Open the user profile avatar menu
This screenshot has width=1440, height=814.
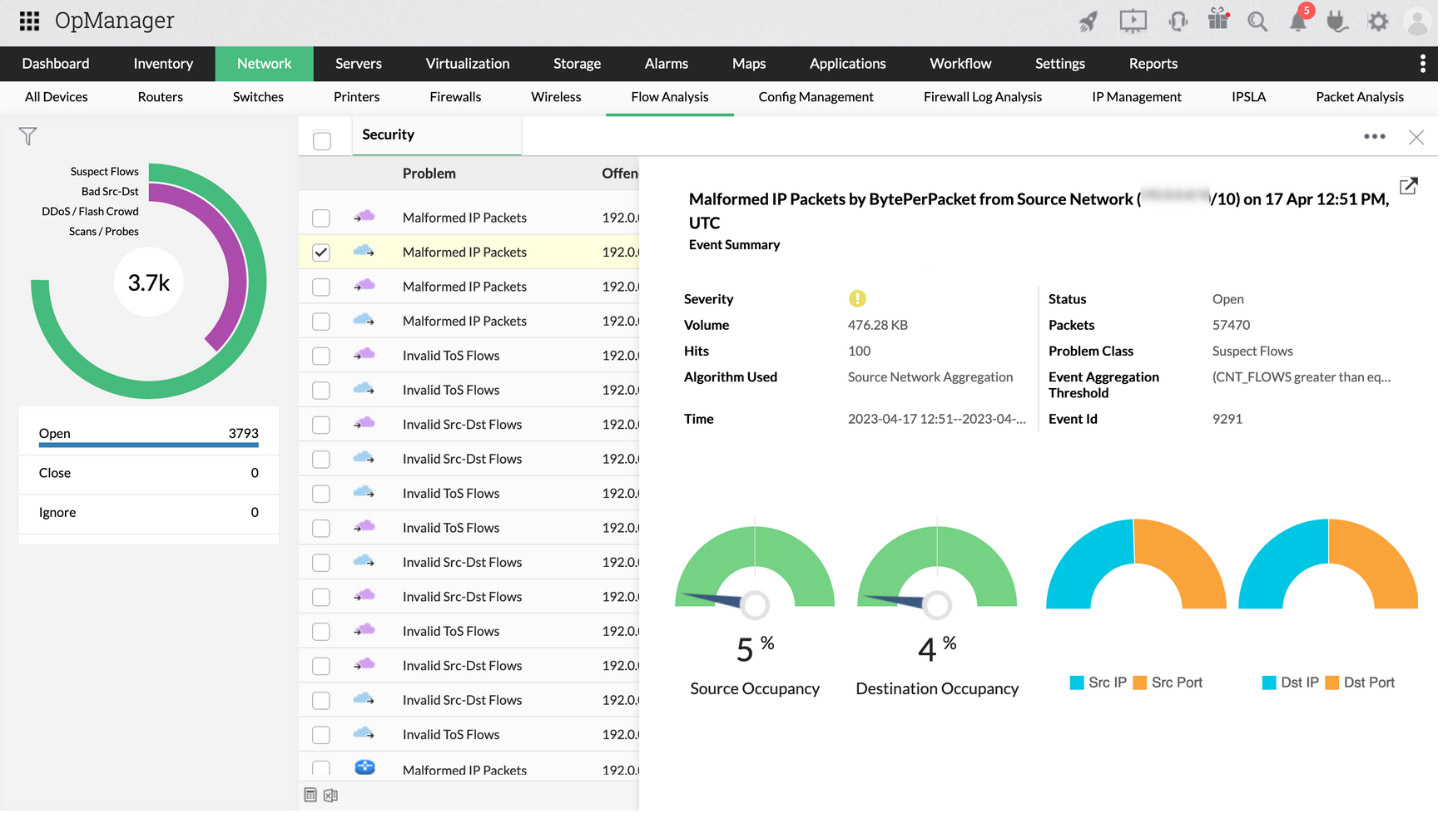[1417, 21]
